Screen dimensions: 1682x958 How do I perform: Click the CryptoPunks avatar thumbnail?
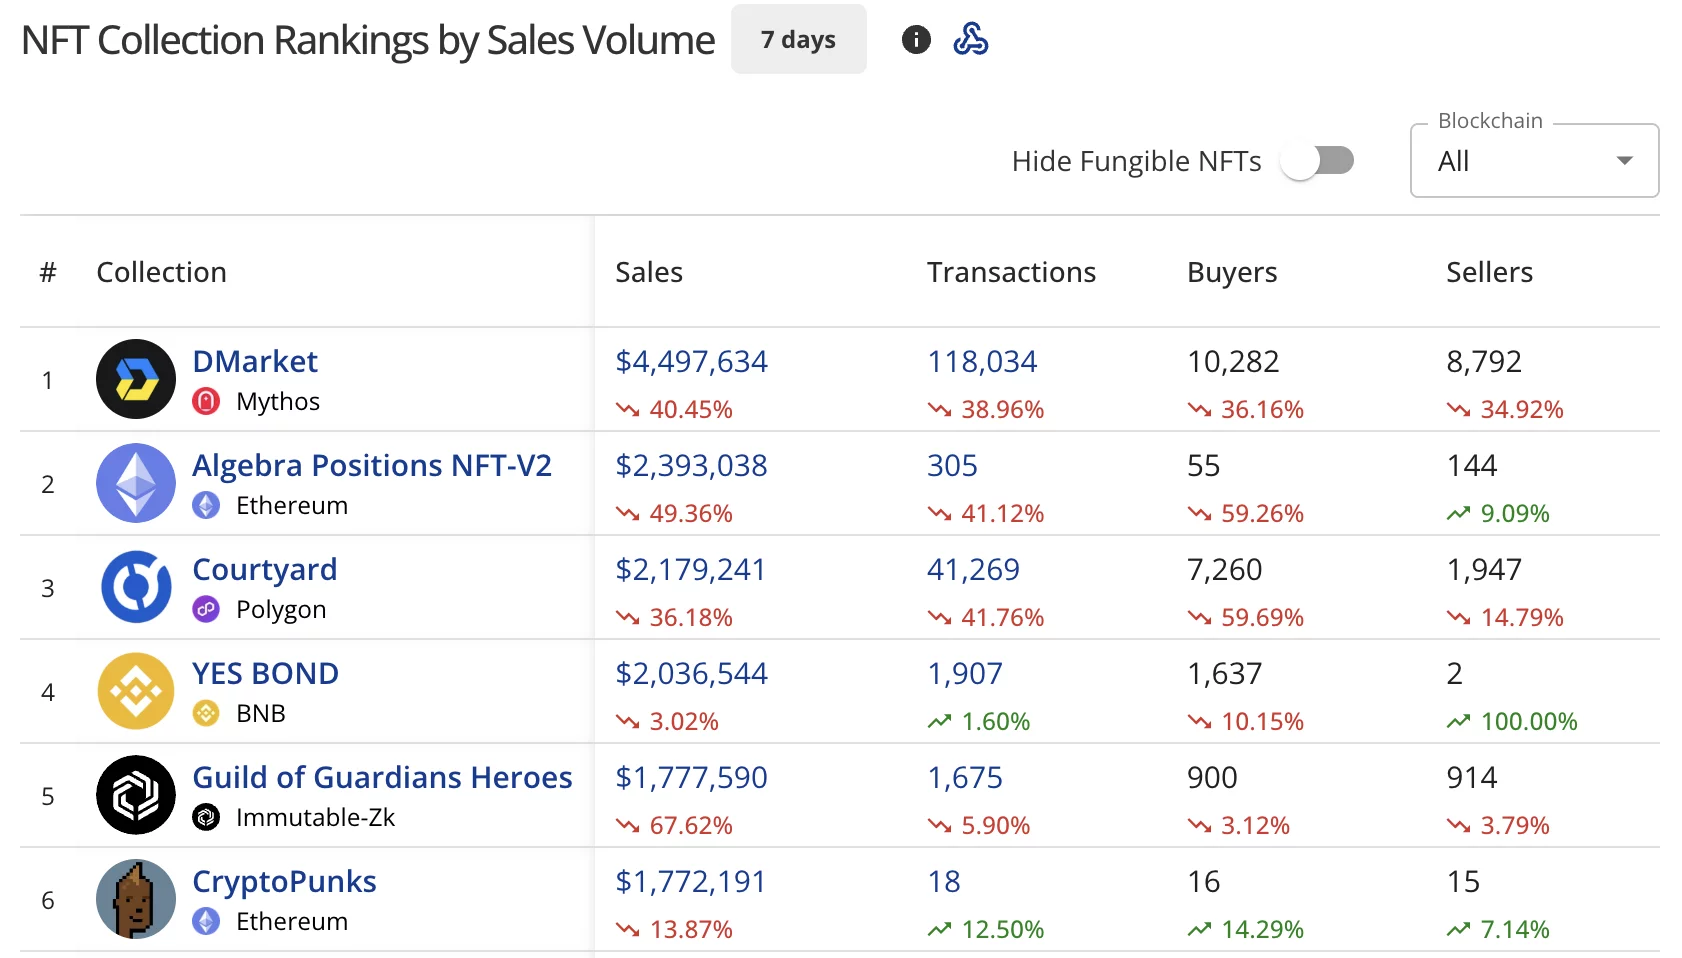pyautogui.click(x=135, y=899)
